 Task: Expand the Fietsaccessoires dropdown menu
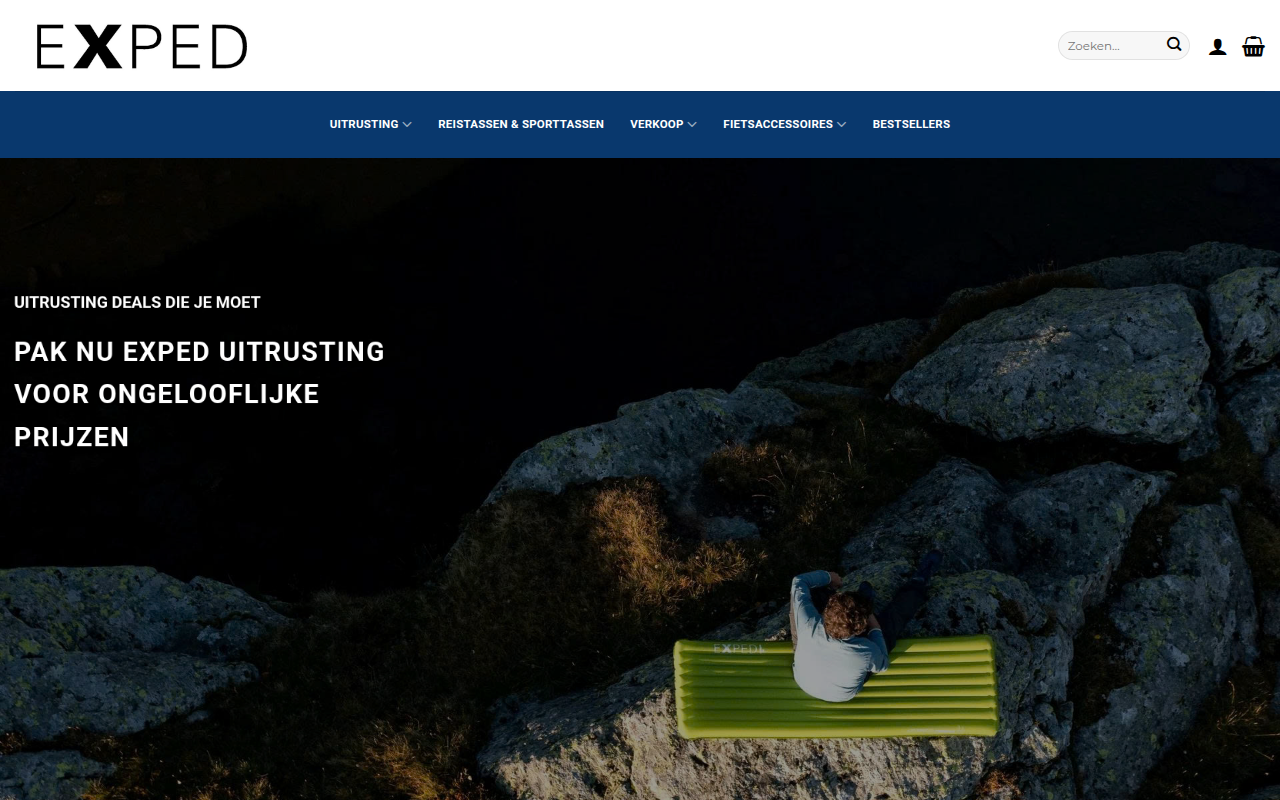point(784,124)
